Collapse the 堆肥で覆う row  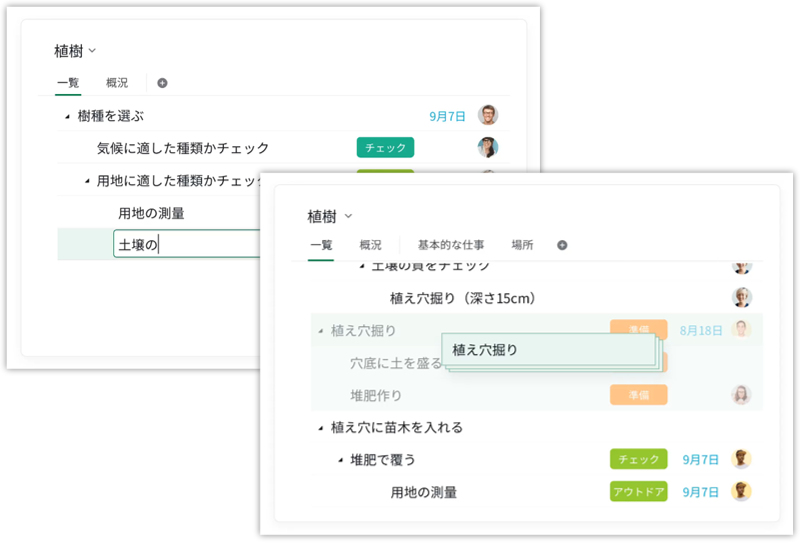tap(341, 460)
